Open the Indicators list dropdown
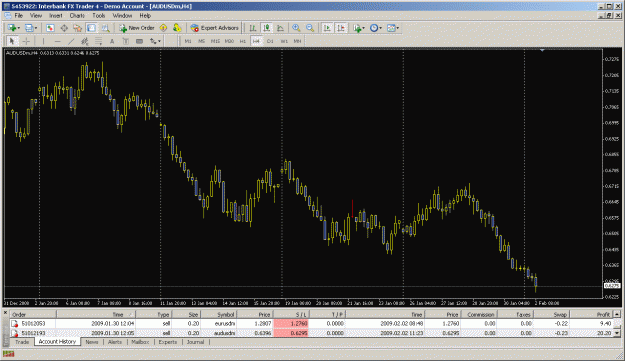Screen dimensions: 625x361 point(358,28)
